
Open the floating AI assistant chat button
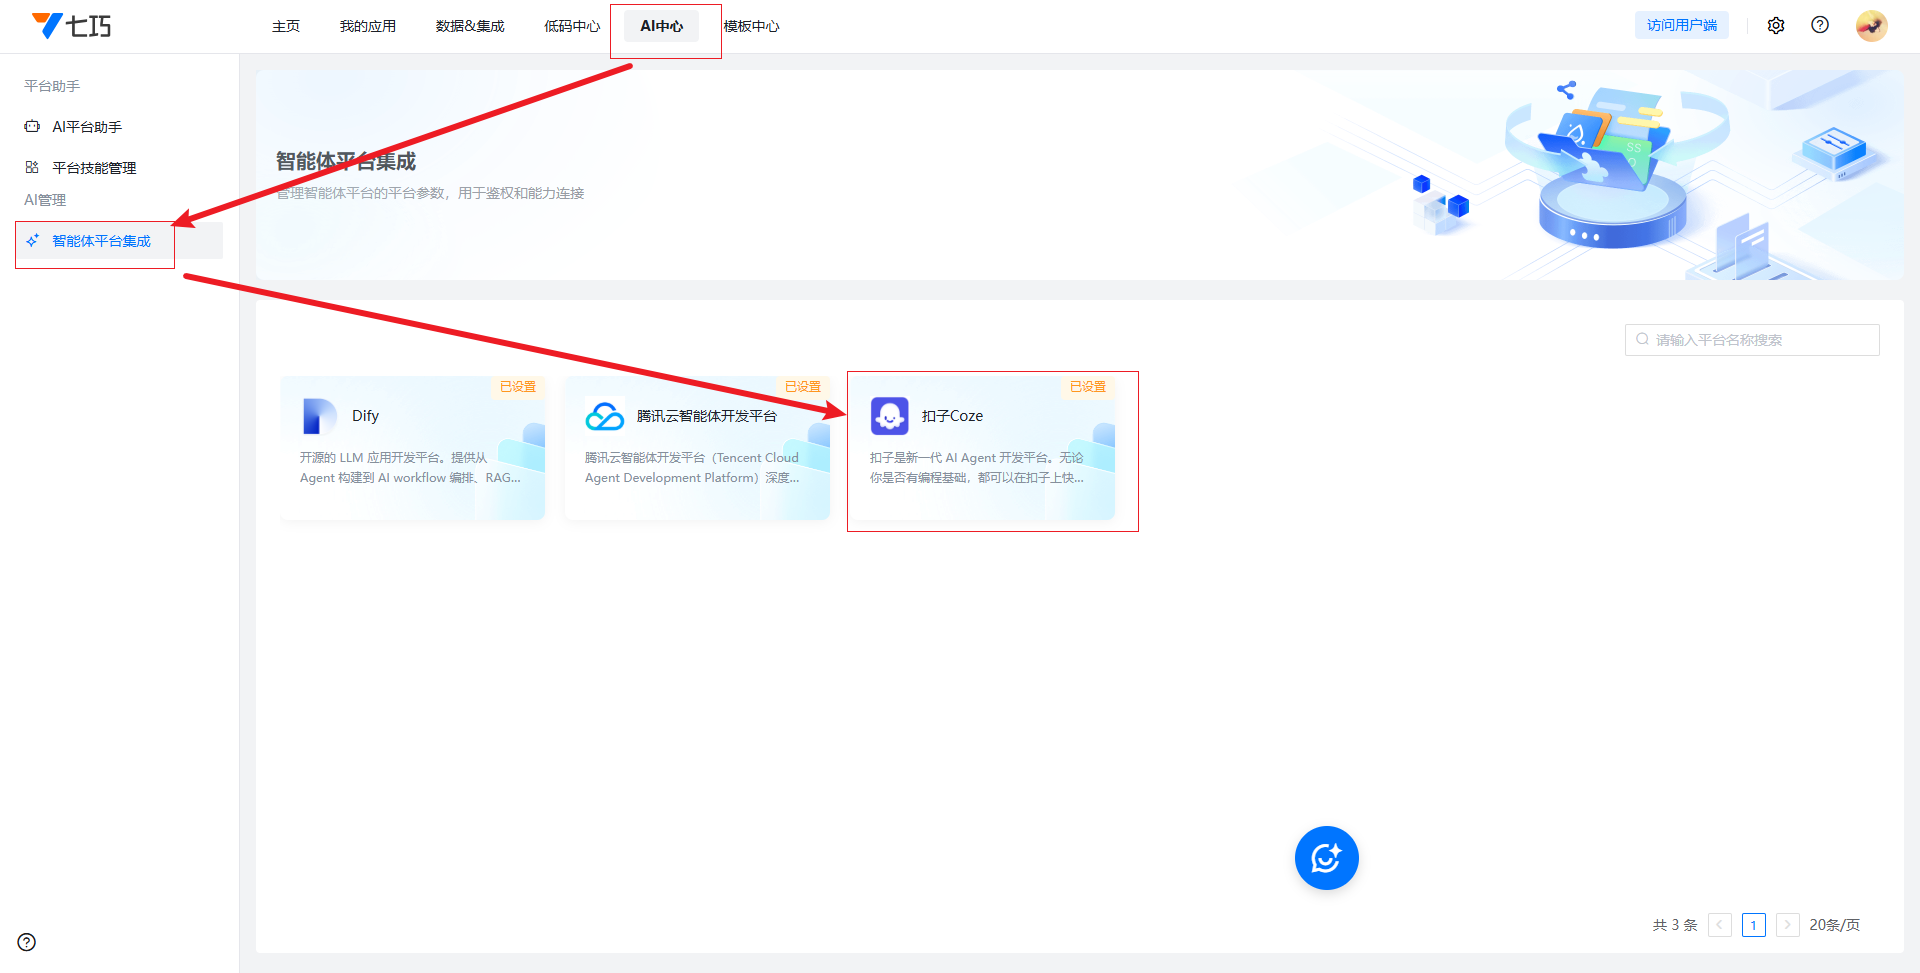(1326, 858)
